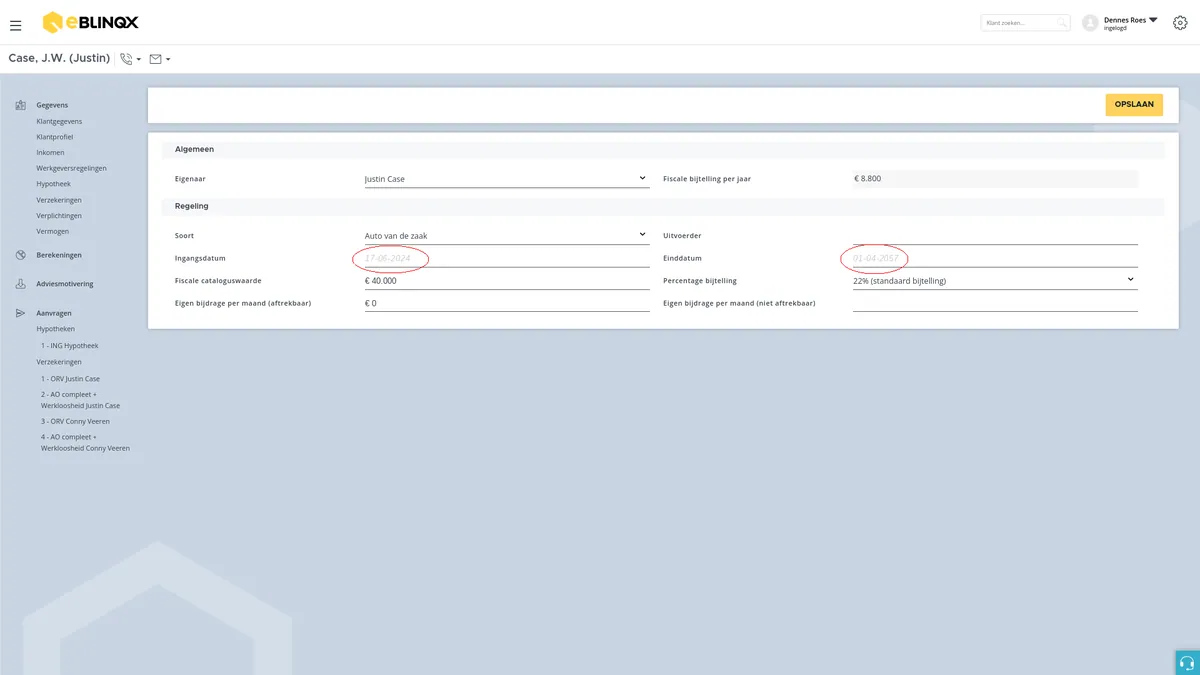This screenshot has height=675, width=1200.
Task: Click the search magnifier icon
Action: (1062, 22)
